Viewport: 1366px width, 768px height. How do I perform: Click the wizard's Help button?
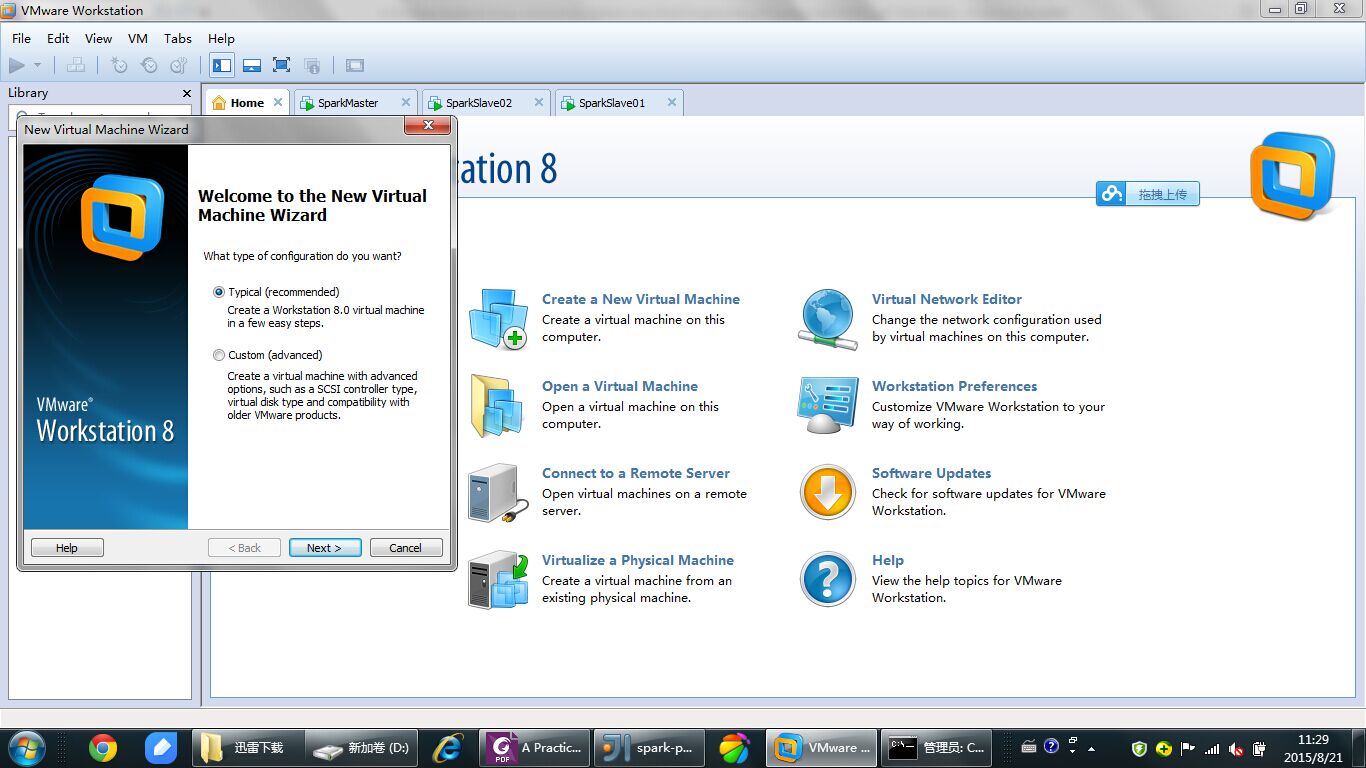[67, 548]
